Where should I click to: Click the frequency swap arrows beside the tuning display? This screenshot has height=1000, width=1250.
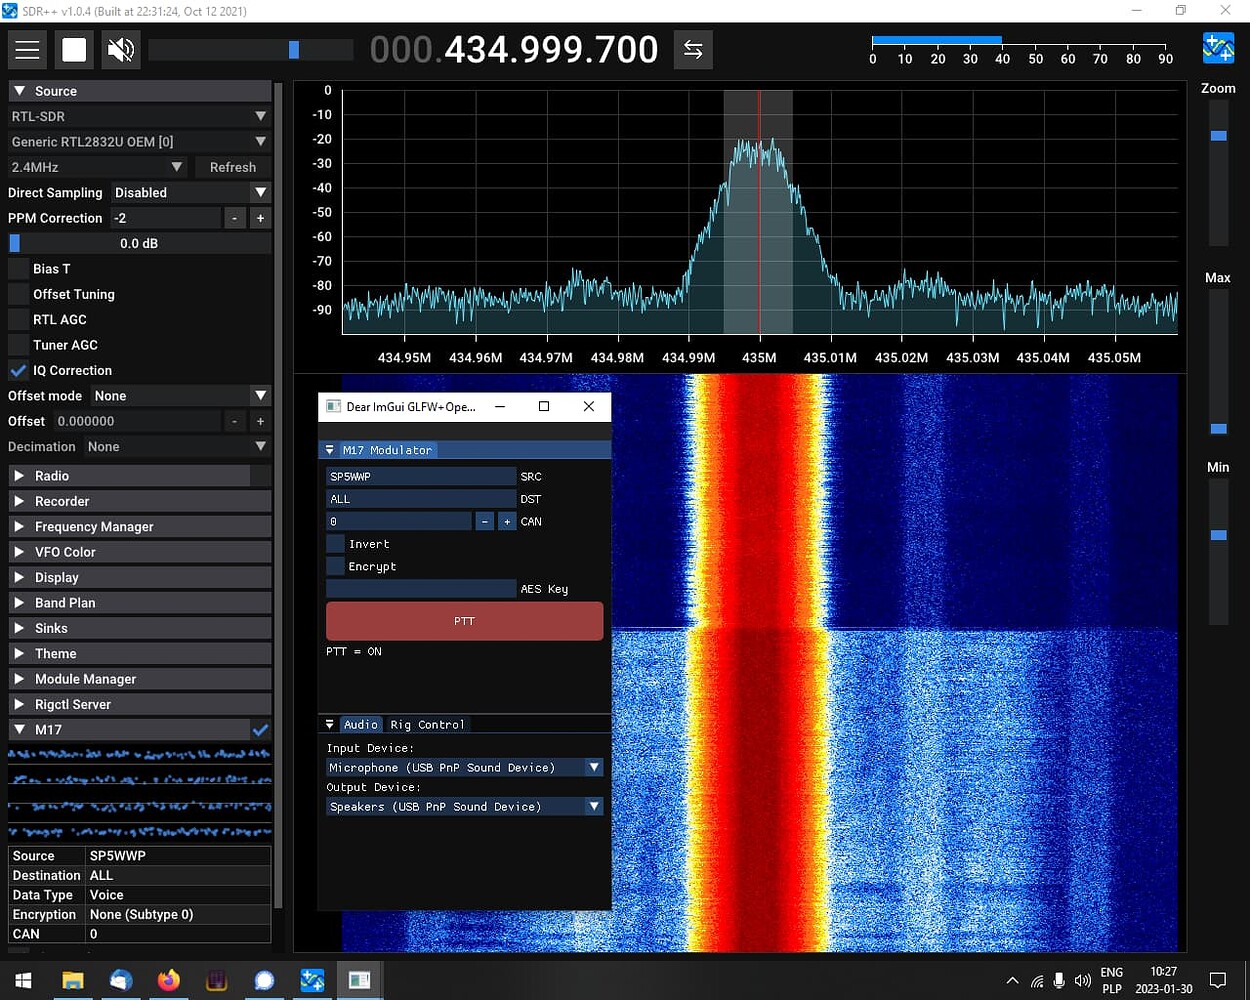693,49
